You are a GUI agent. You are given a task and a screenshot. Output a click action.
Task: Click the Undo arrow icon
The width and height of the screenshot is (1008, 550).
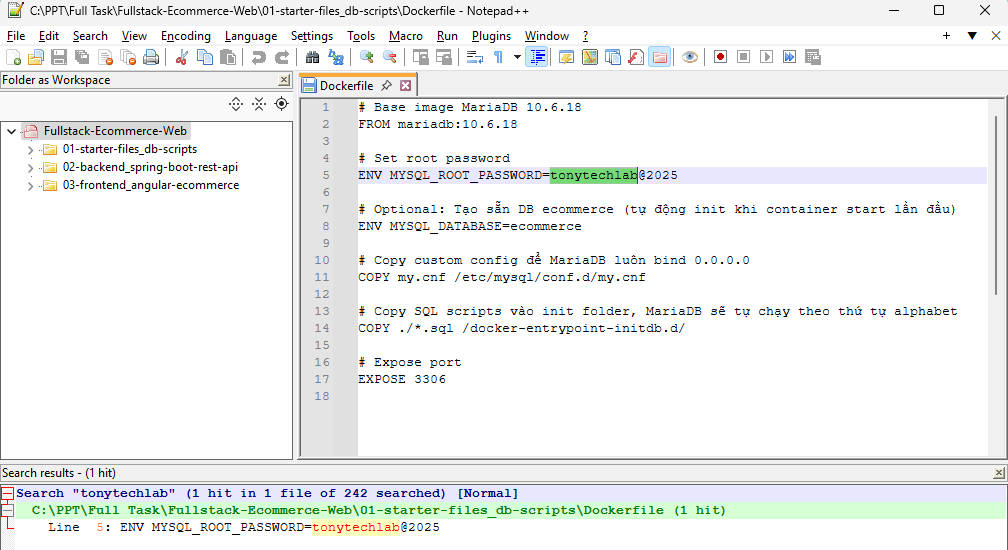(x=259, y=57)
